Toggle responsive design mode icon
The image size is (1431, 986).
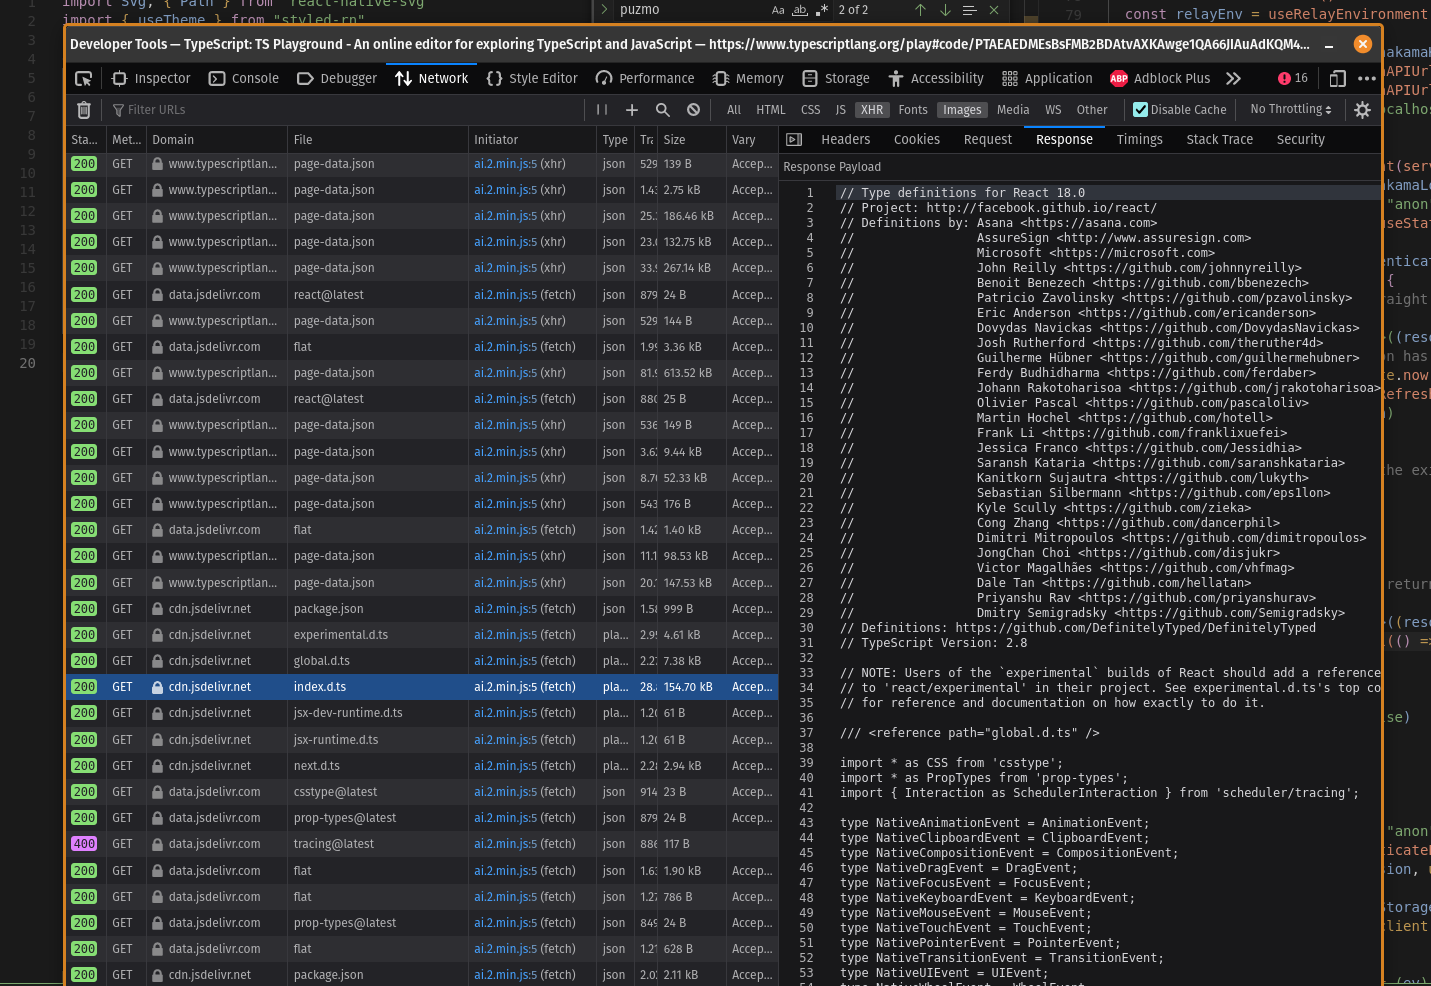pyautogui.click(x=1337, y=78)
